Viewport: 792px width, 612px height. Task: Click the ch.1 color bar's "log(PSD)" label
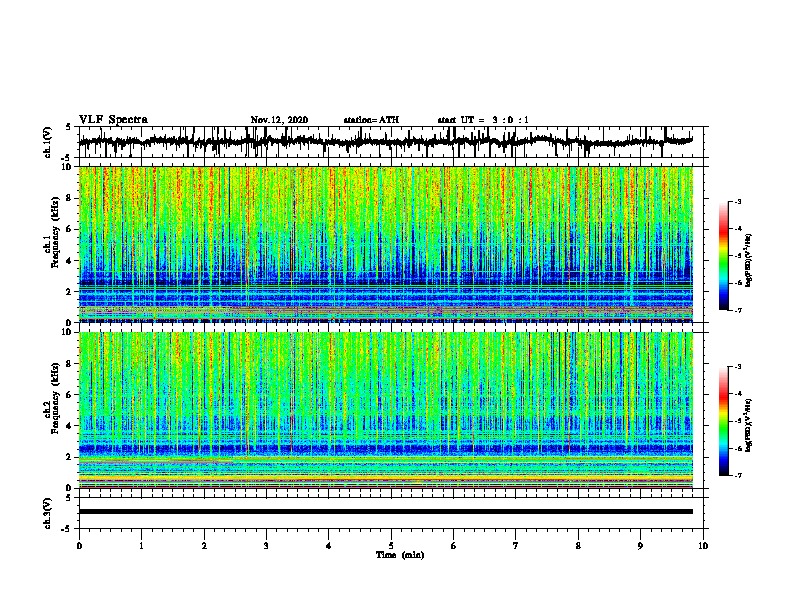pyautogui.click(x=749, y=261)
